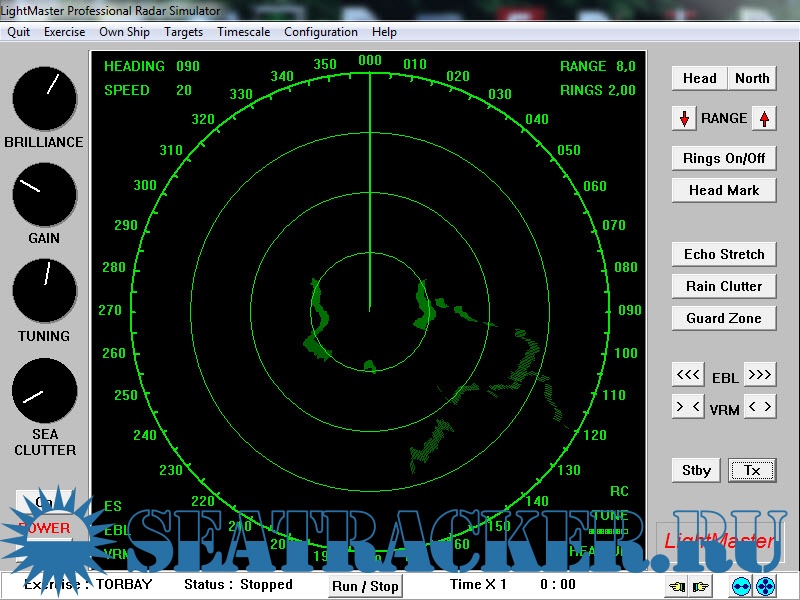Open the Timescale menu
This screenshot has width=800, height=600.
coord(243,32)
